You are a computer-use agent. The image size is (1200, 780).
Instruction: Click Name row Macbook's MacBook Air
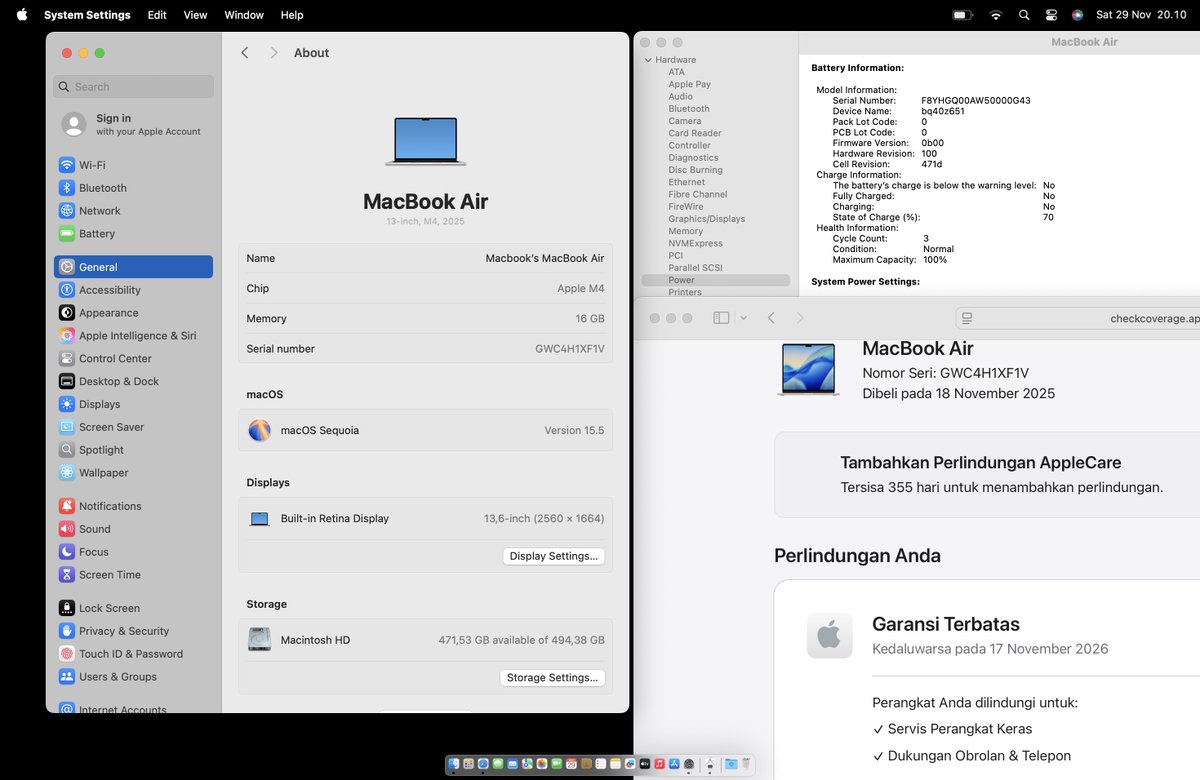tap(425, 258)
